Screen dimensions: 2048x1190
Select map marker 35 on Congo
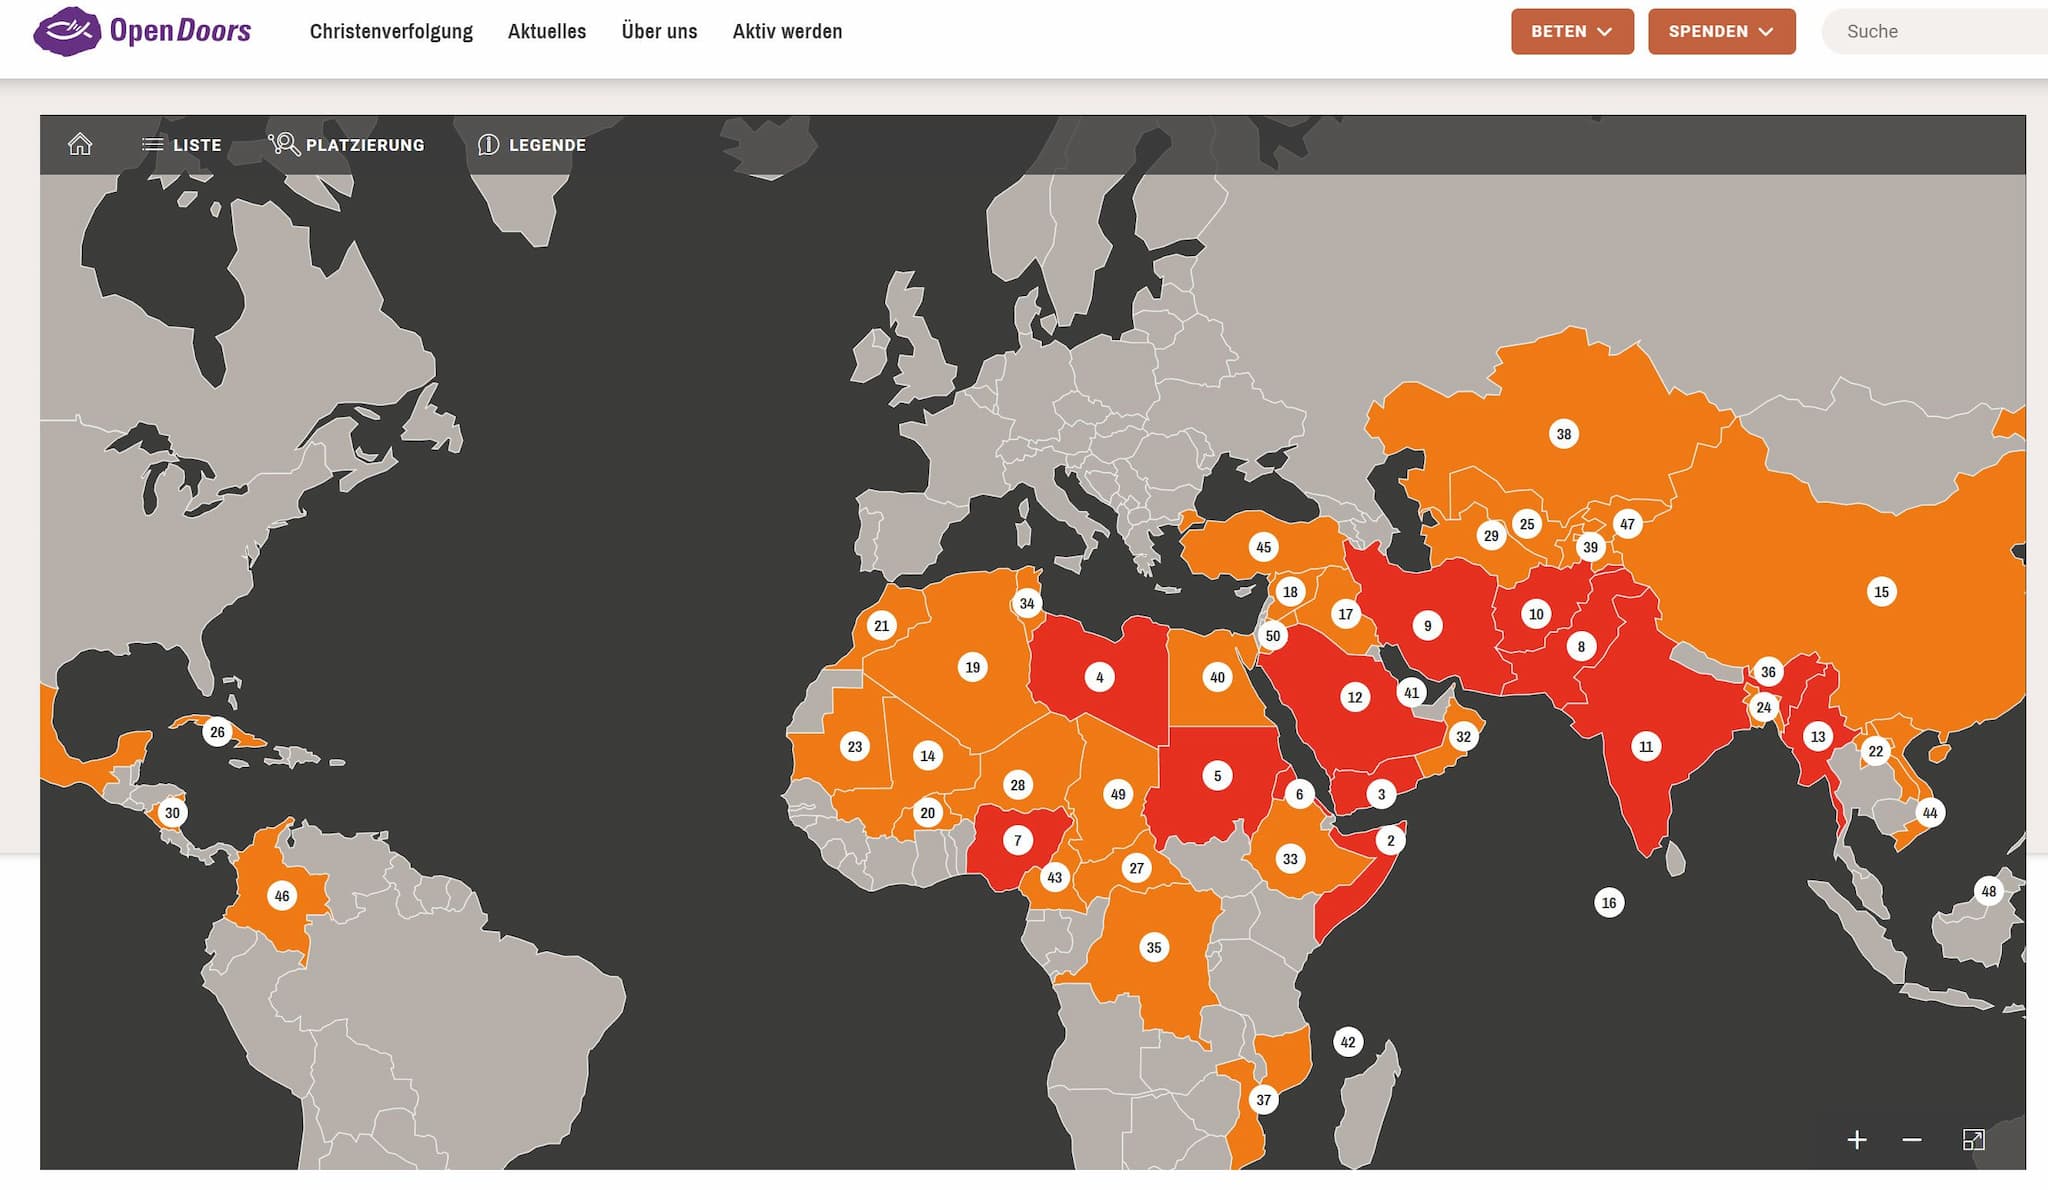[x=1154, y=947]
